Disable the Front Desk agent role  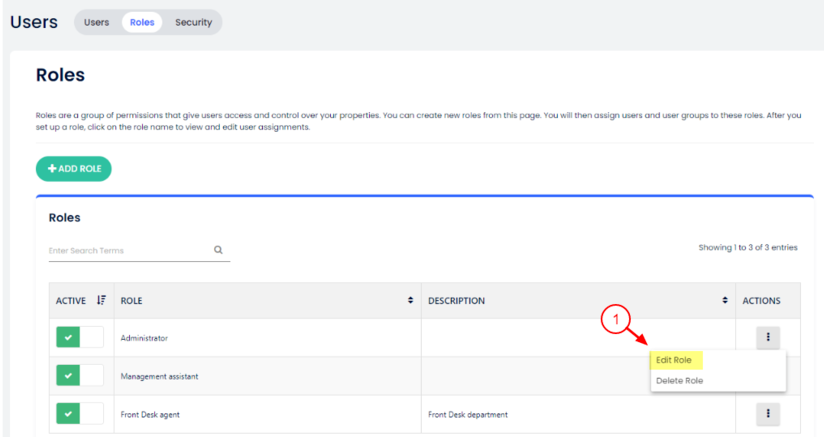pyautogui.click(x=80, y=414)
